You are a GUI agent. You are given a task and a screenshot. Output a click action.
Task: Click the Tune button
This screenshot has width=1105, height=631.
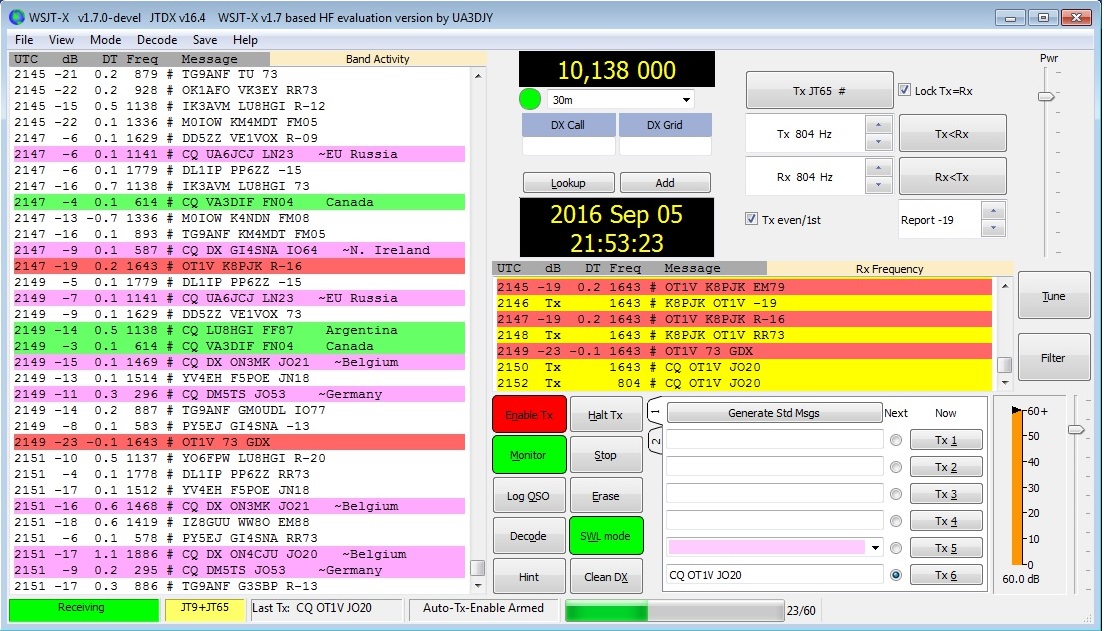tap(1053, 294)
